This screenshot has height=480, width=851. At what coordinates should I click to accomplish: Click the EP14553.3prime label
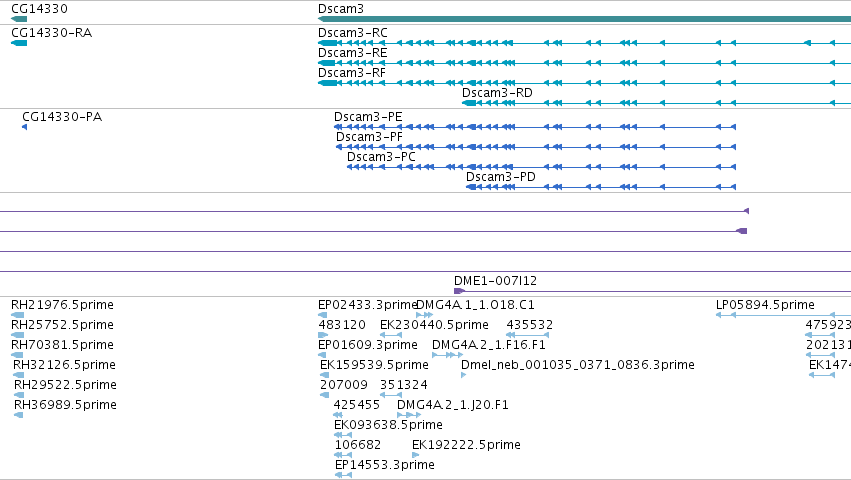point(385,465)
